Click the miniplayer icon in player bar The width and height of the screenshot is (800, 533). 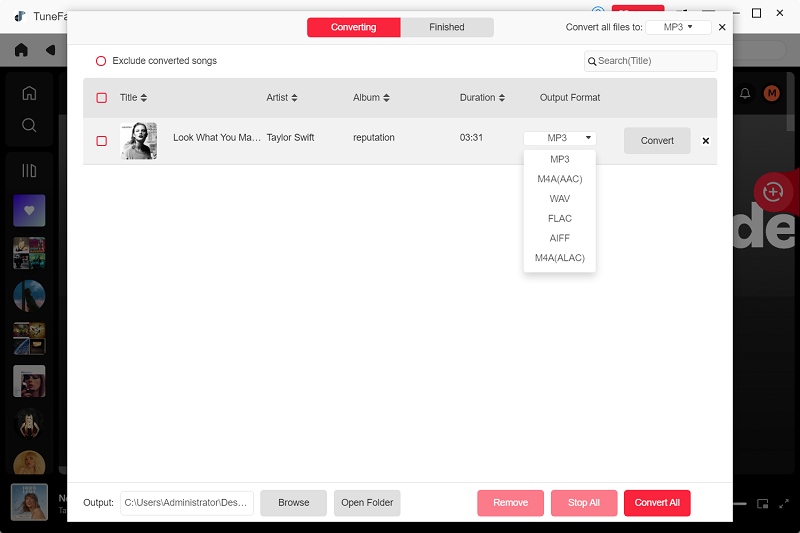click(x=763, y=504)
